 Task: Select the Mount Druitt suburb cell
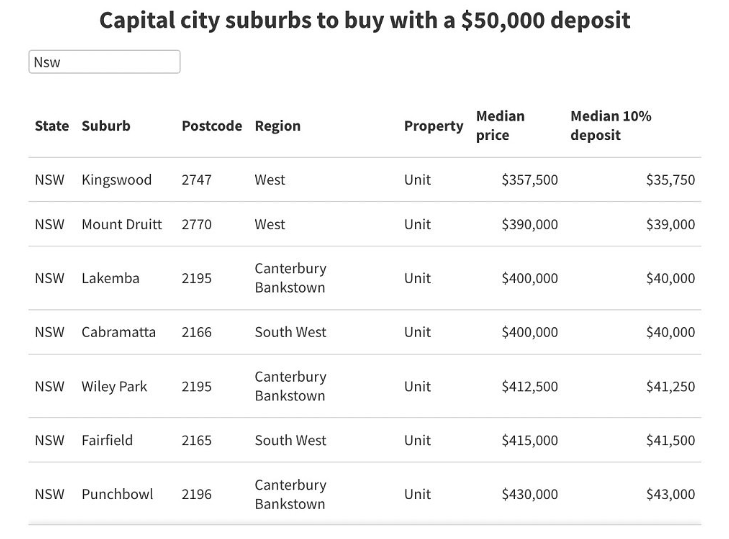point(122,224)
